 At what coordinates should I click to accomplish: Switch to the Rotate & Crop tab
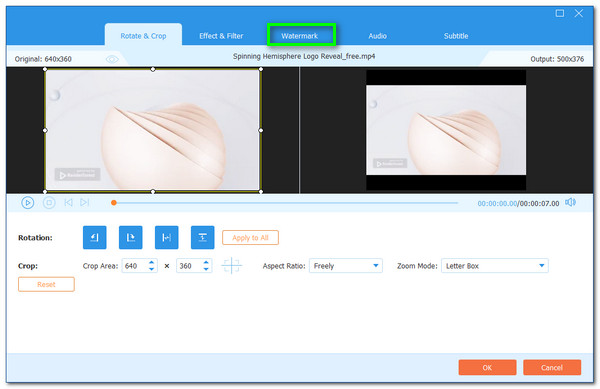tap(143, 36)
